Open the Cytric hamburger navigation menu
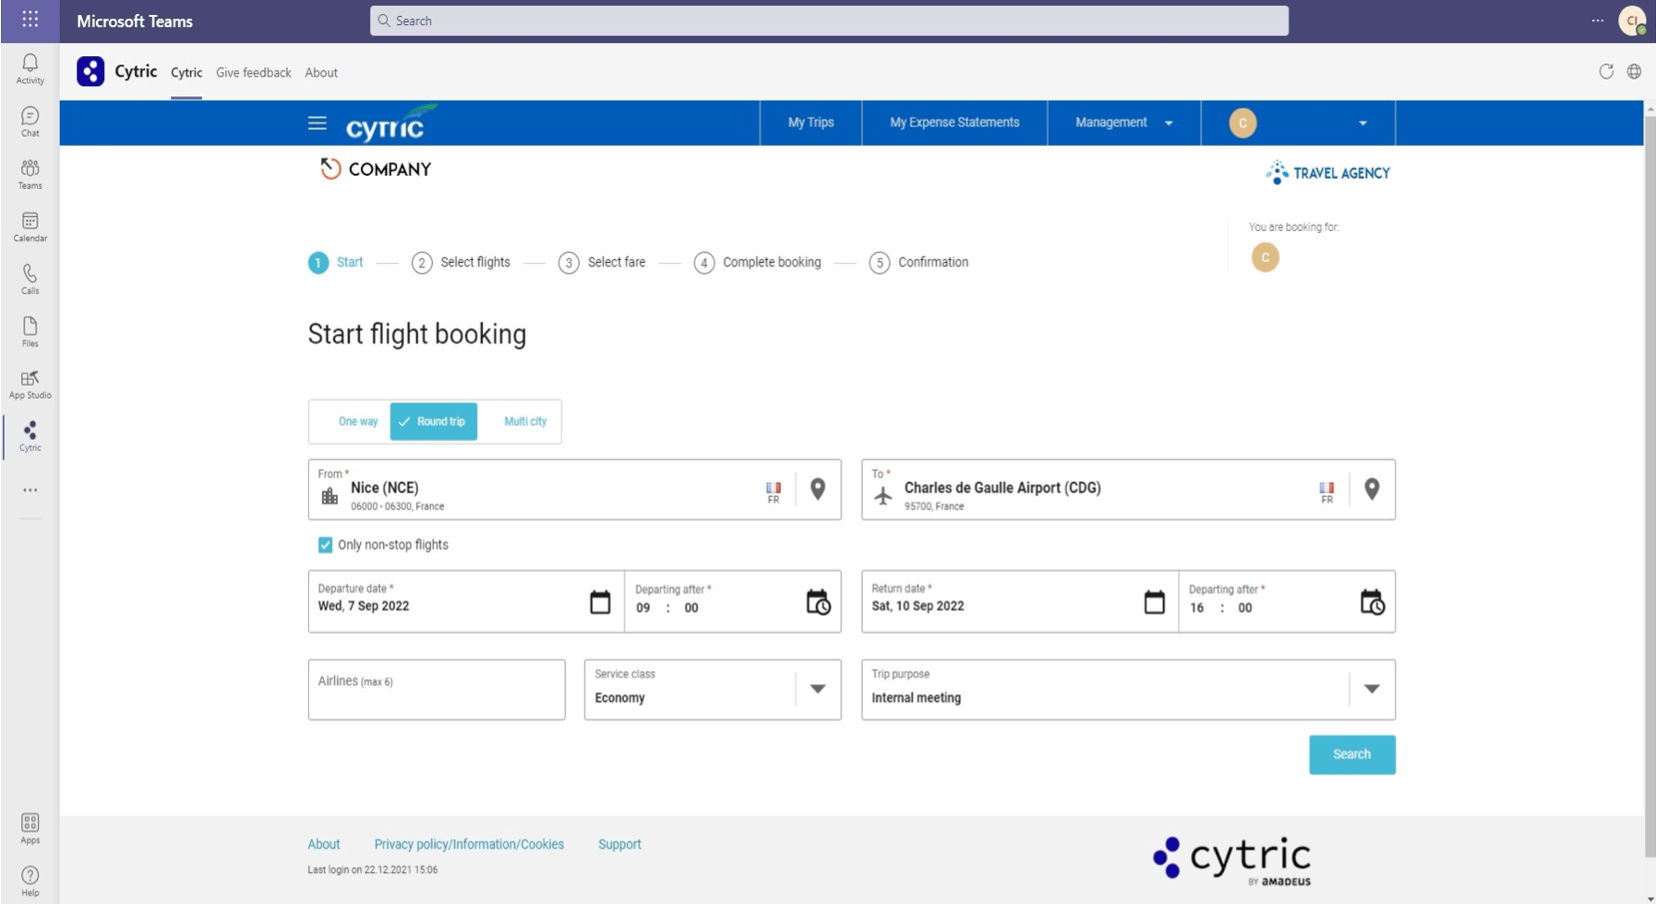This screenshot has height=908, width=1656. 317,122
